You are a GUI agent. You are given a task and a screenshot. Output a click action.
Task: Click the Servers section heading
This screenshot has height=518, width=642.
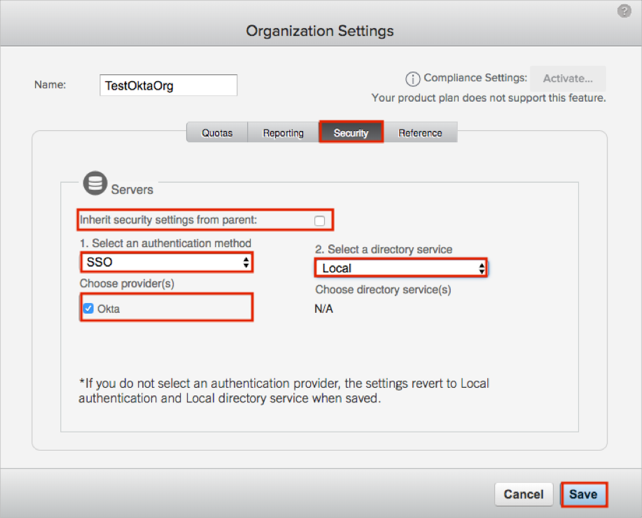click(132, 188)
